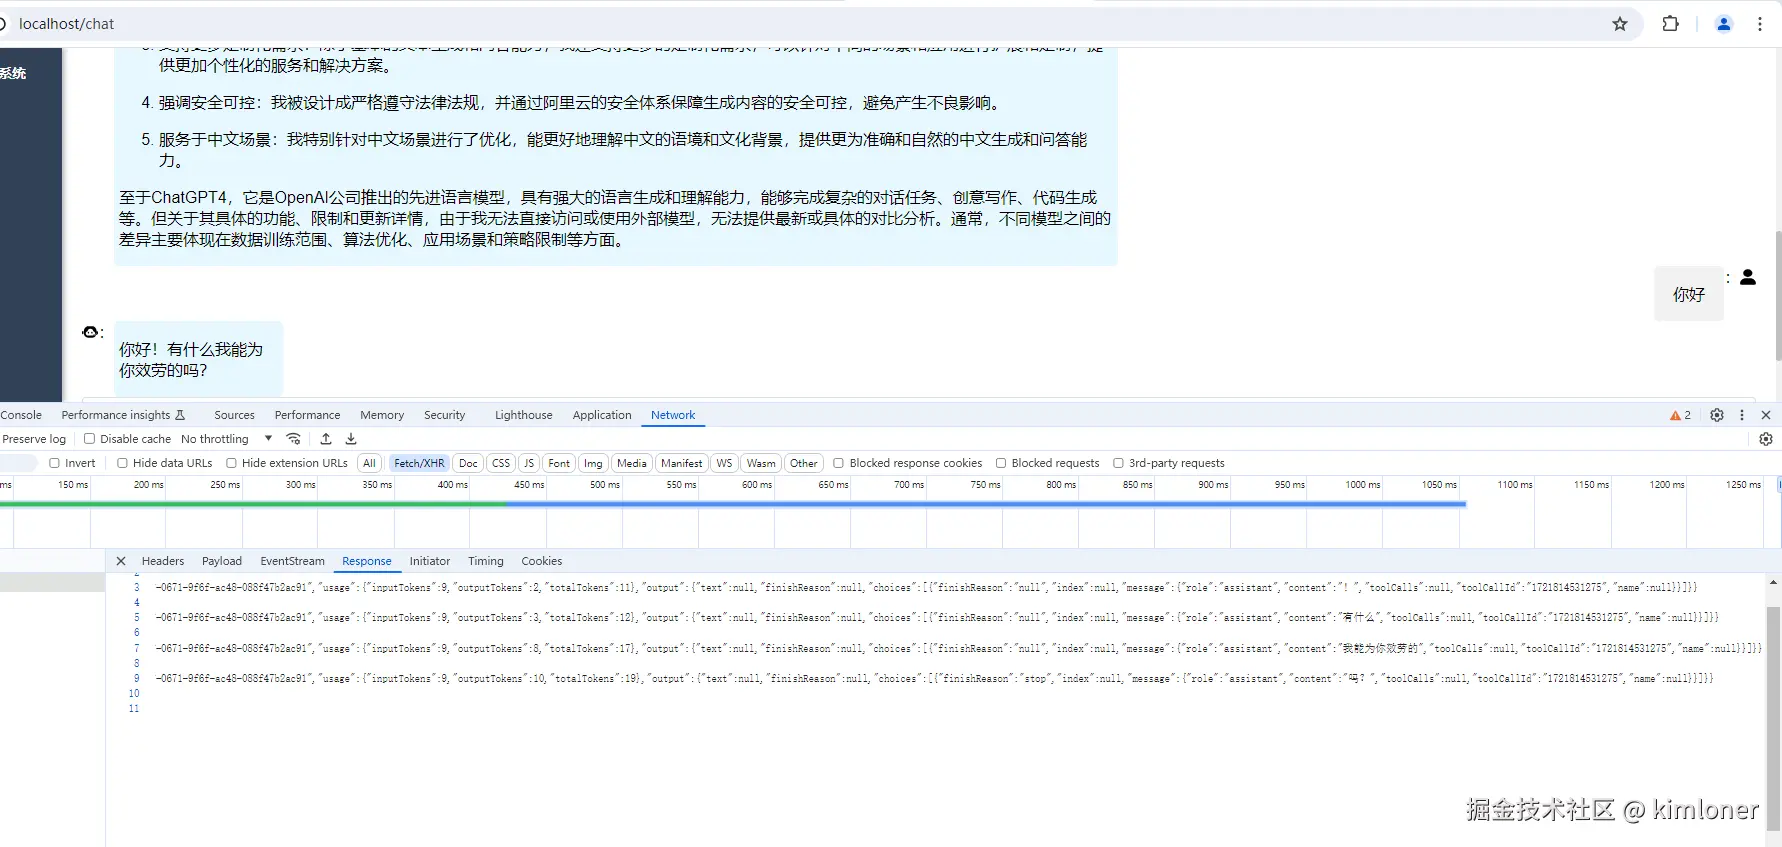Open the Chrome profile avatar

(x=1724, y=24)
